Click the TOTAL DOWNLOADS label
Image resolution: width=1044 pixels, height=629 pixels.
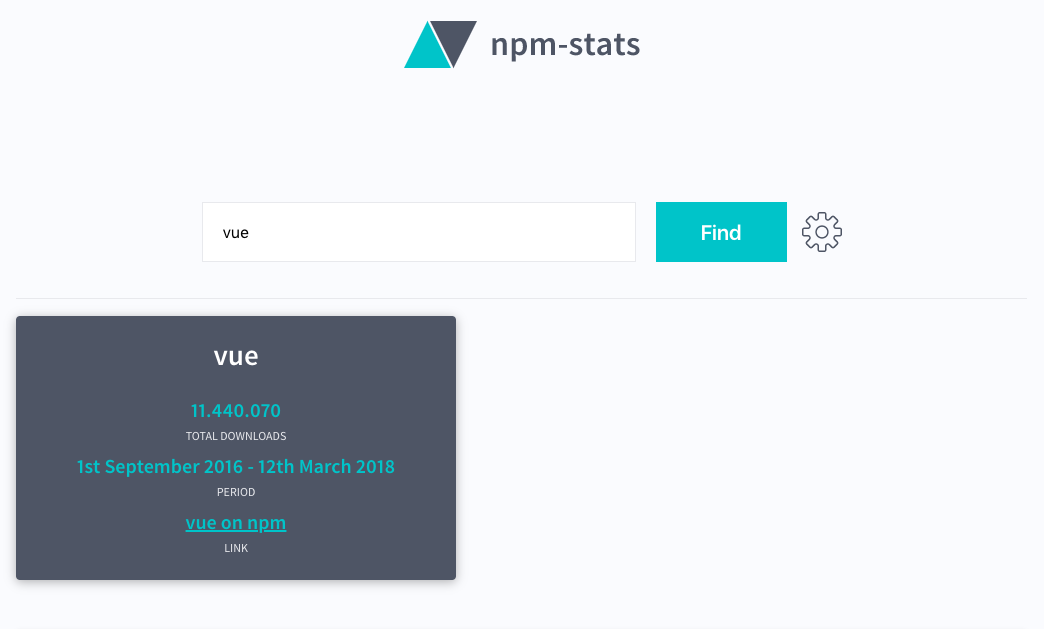(236, 435)
